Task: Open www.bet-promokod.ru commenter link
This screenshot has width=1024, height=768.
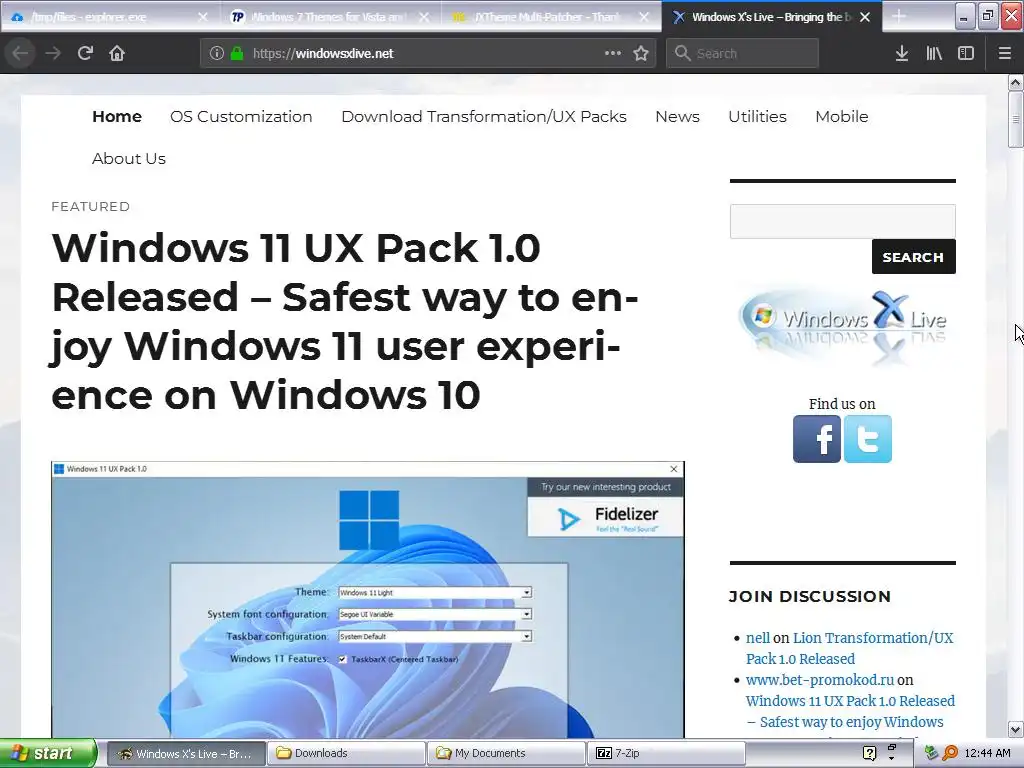Action: pos(820,680)
